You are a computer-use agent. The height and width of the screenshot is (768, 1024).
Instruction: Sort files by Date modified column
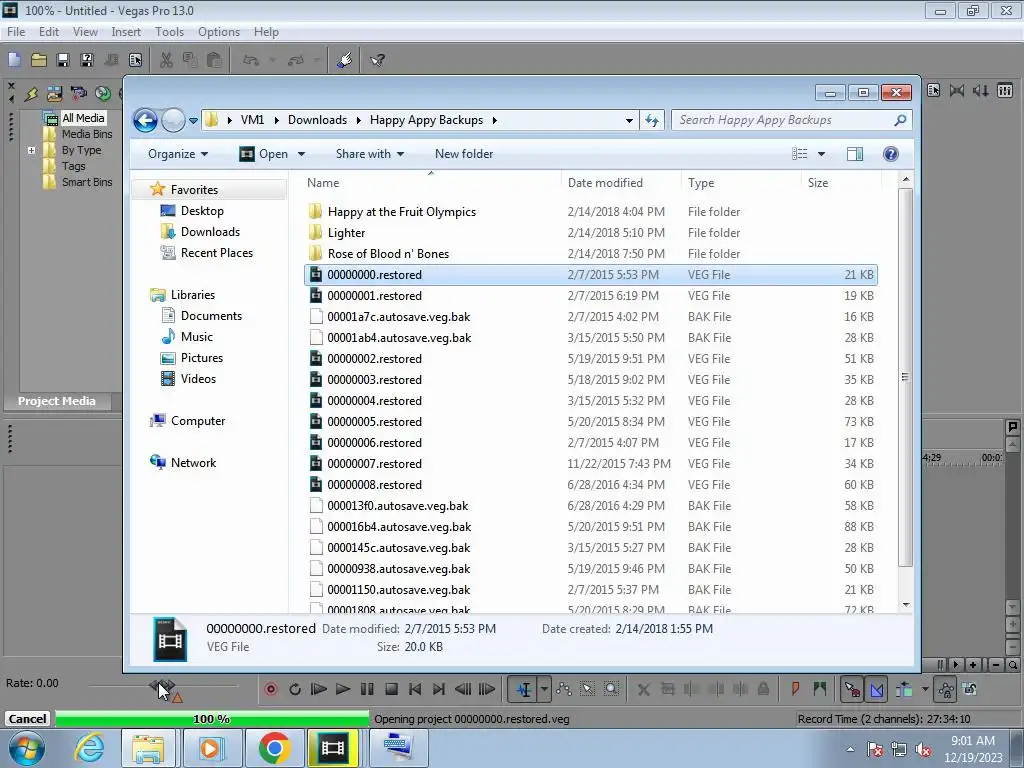(x=605, y=183)
